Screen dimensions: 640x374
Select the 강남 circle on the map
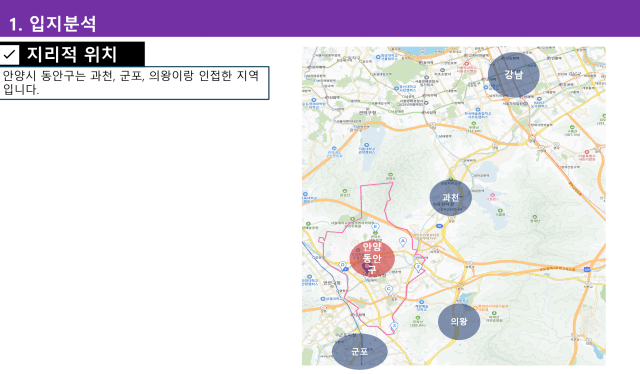point(513,75)
